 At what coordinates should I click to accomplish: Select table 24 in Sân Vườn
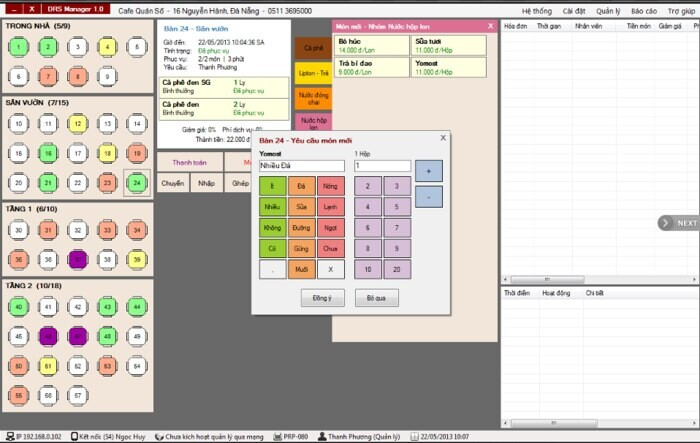pos(137,183)
